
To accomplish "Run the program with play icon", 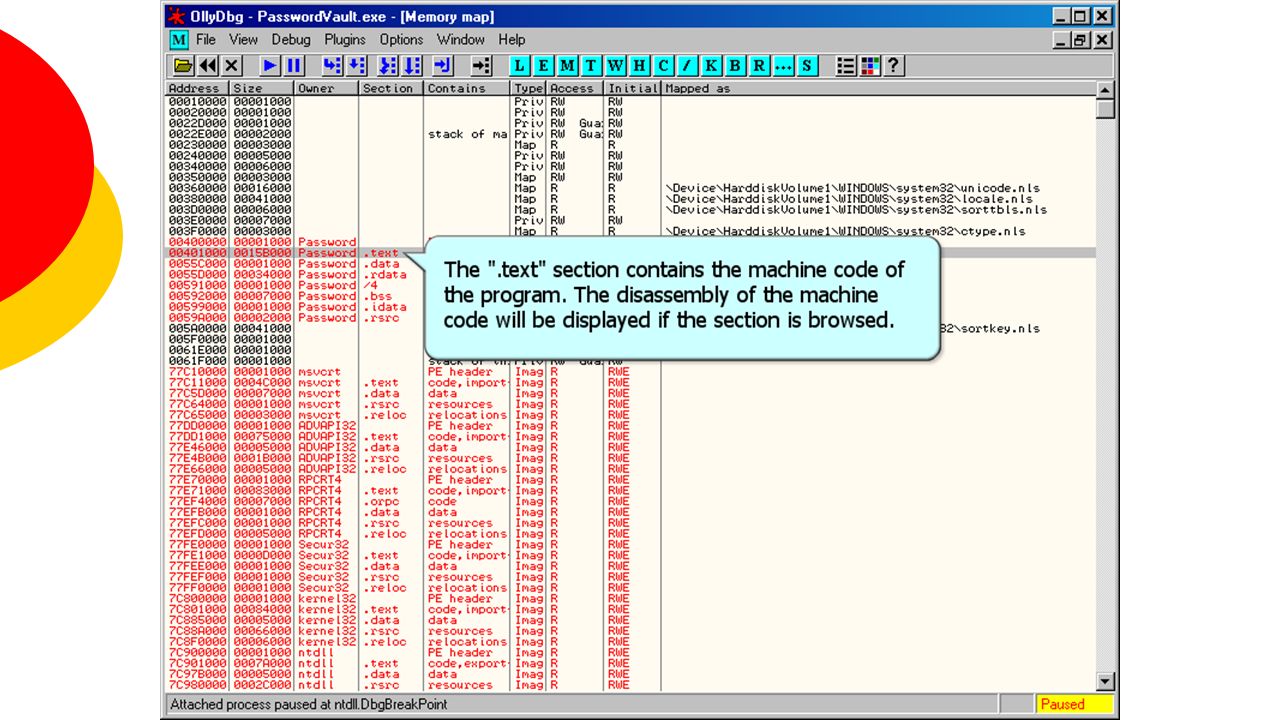I will tap(270, 66).
